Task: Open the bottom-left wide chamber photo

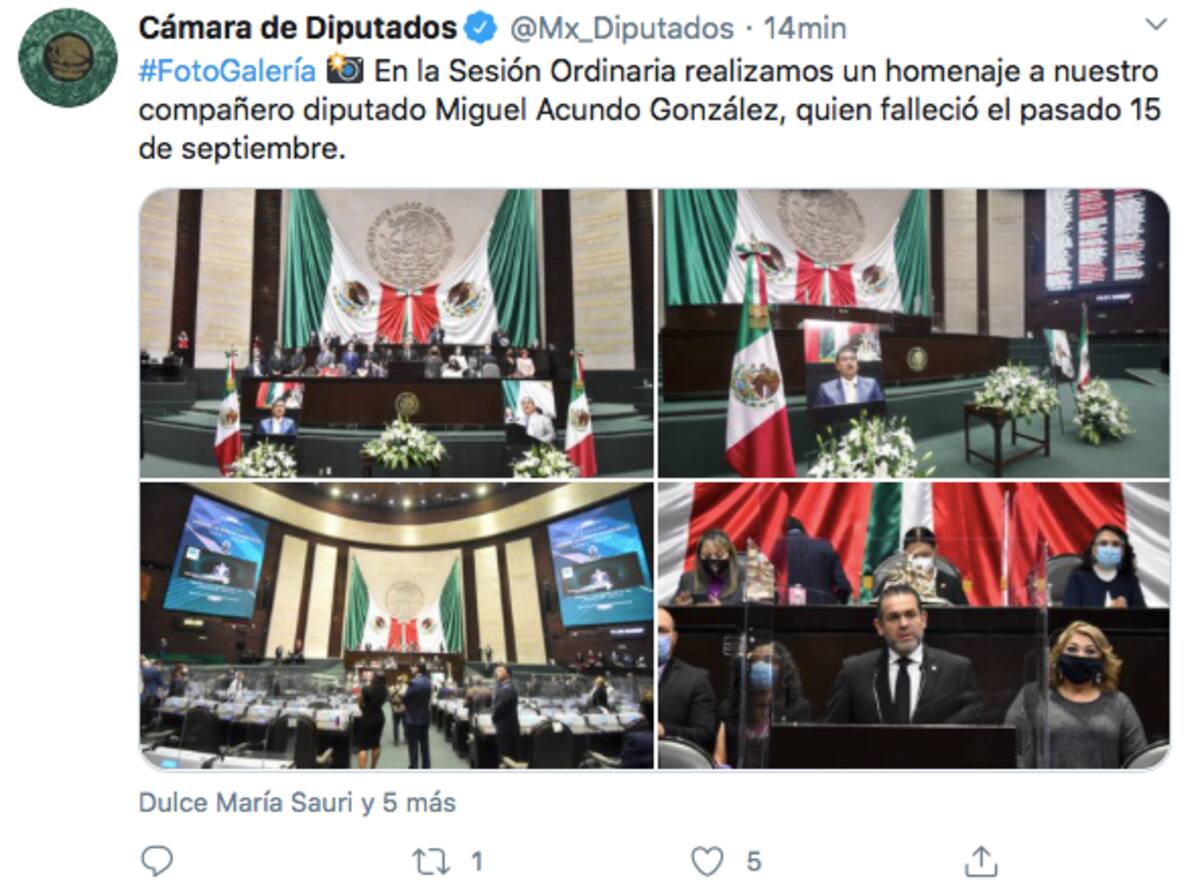Action: pos(396,626)
